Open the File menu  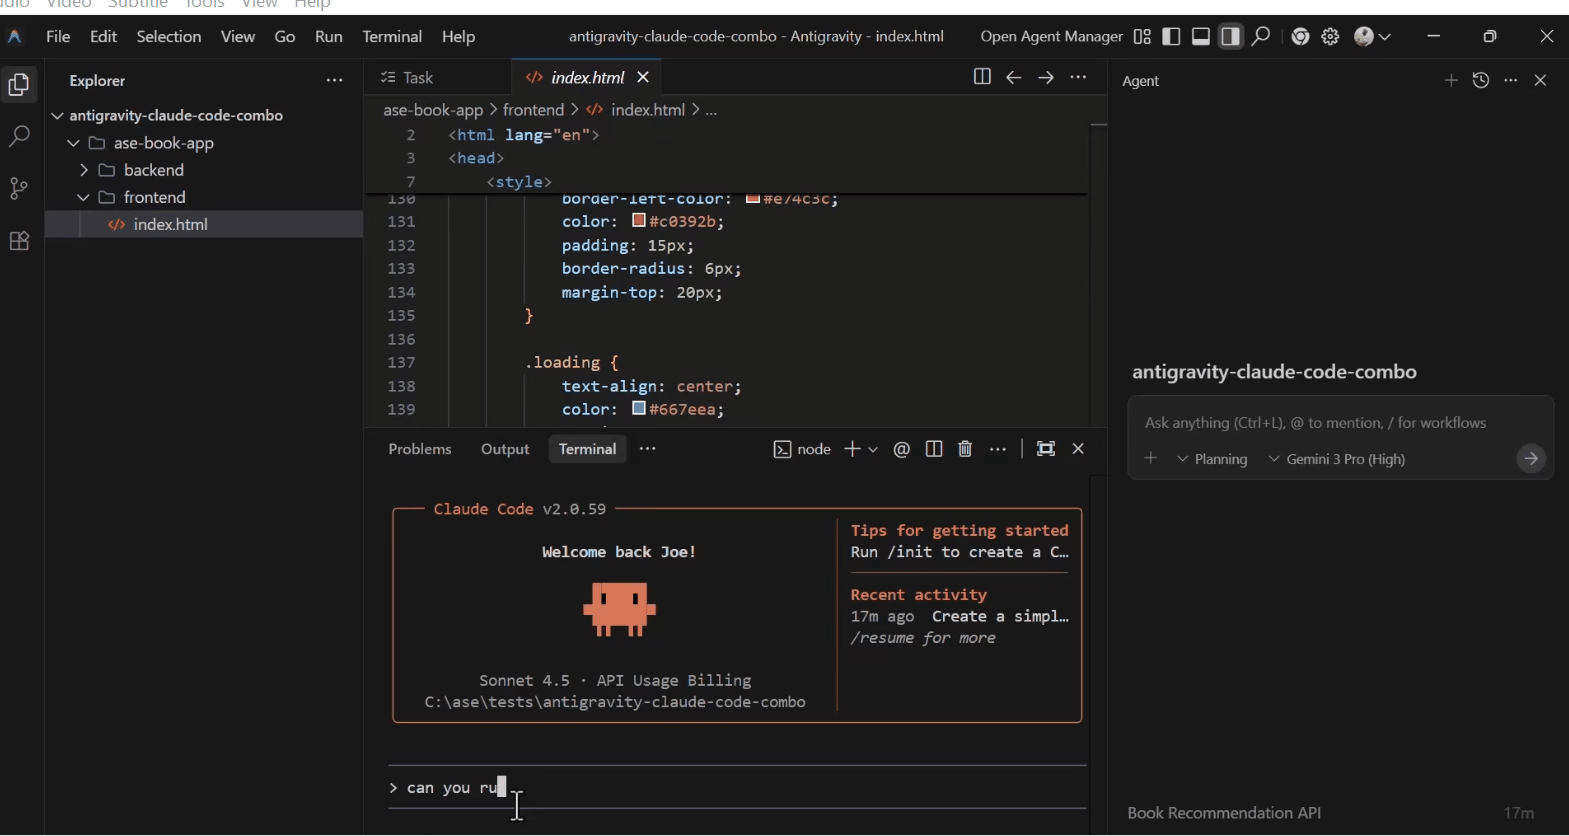[58, 37]
